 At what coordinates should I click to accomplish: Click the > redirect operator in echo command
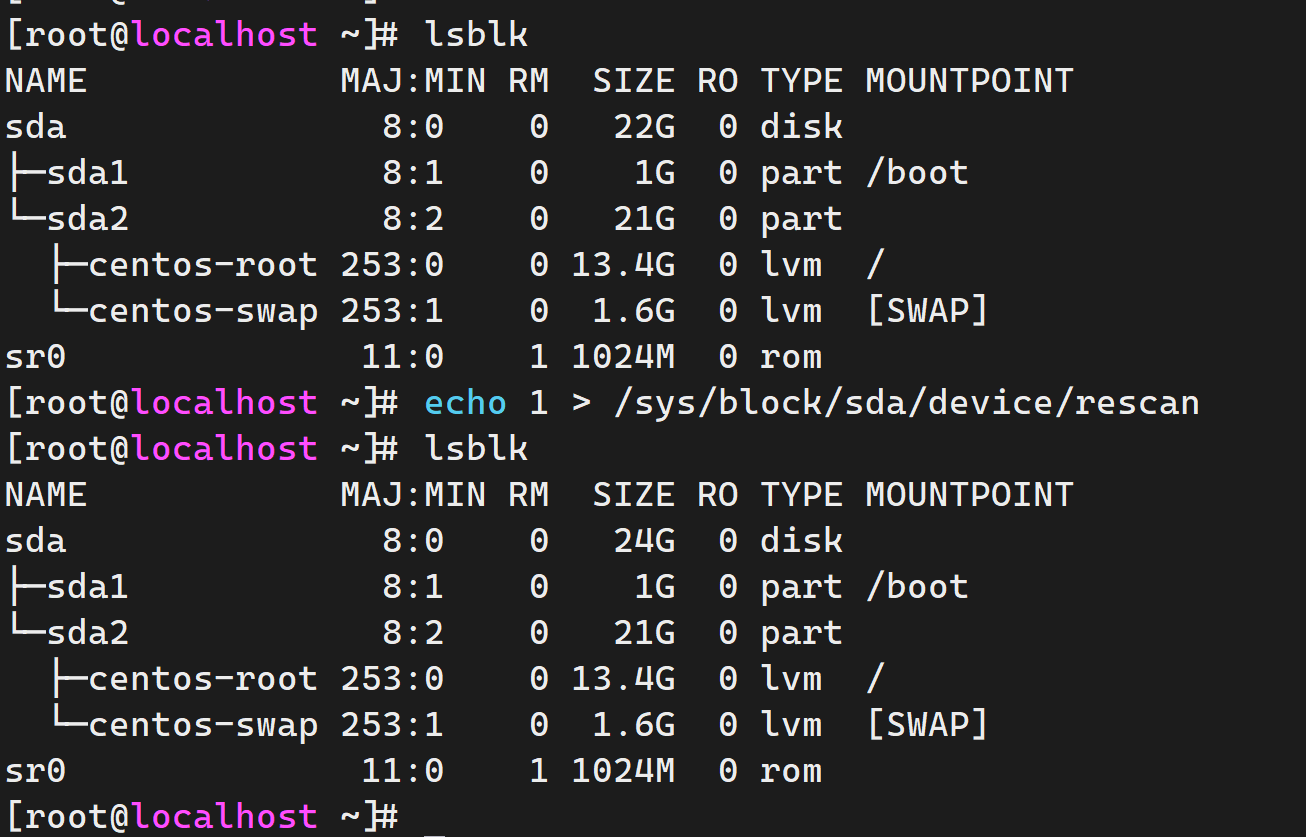(580, 403)
